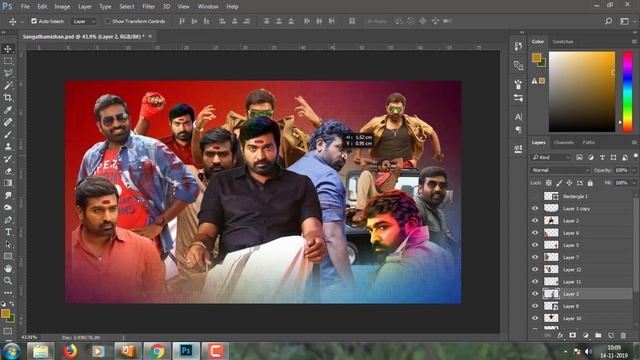Select the Brush tool
Image resolution: width=640 pixels, height=360 pixels.
tap(8, 134)
